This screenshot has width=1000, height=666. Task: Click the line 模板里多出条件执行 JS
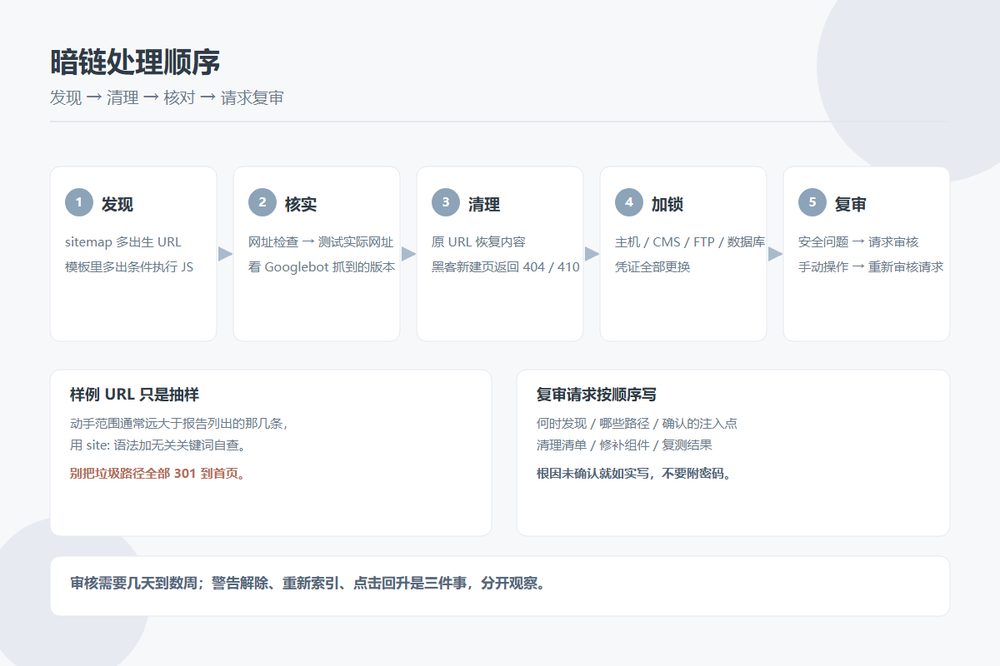click(x=129, y=267)
